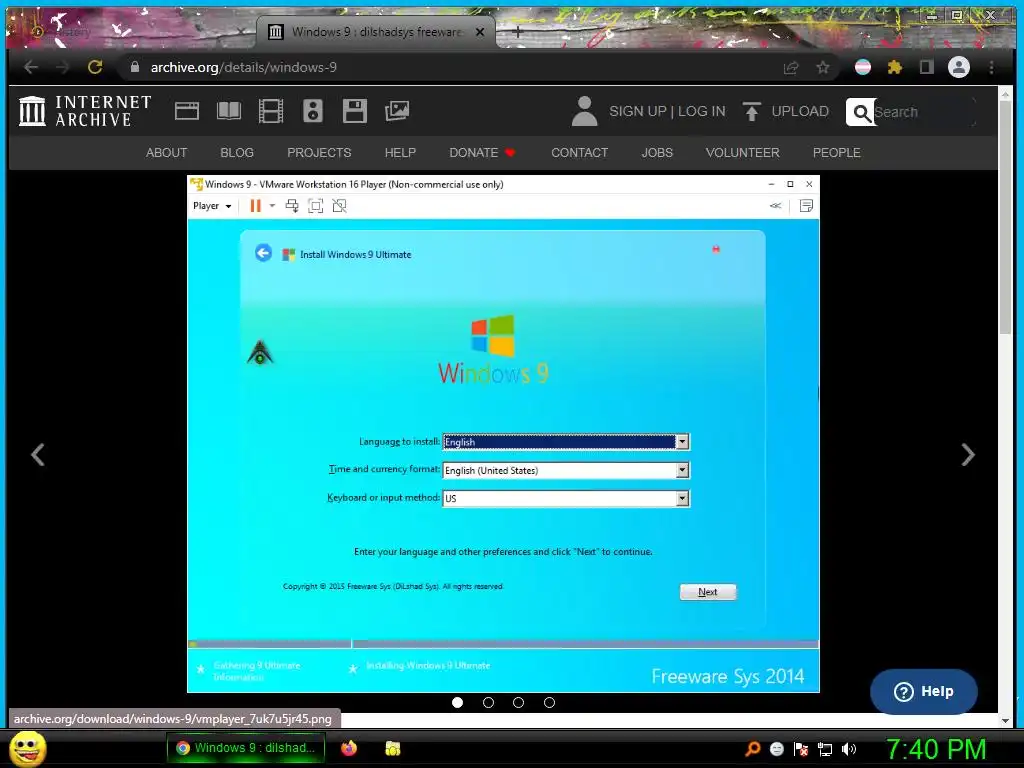Open the ABOUT menu item

tap(167, 153)
